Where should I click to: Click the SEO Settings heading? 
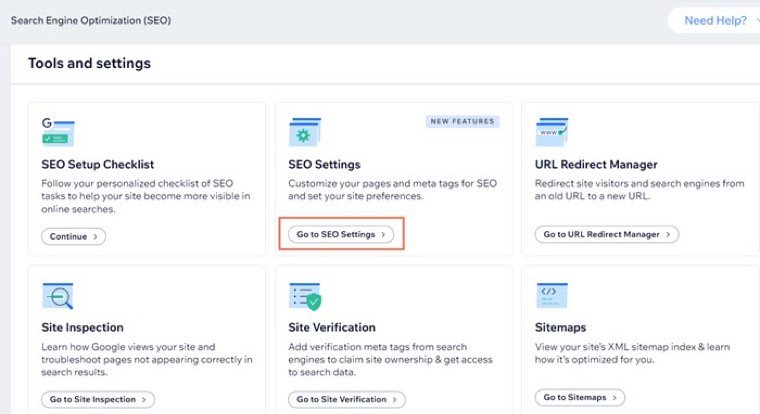(324, 164)
